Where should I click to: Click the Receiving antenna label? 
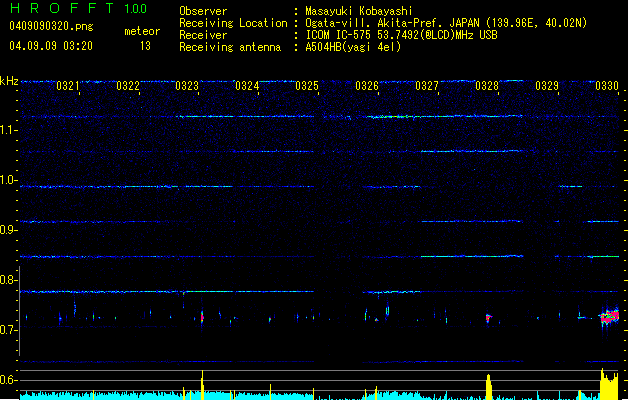230,47
